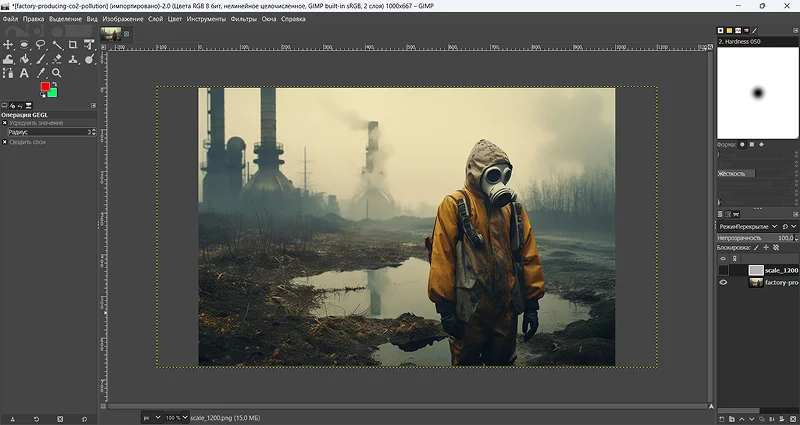Hide the factory-pro layer
This screenshot has height=425, width=800.
723,282
